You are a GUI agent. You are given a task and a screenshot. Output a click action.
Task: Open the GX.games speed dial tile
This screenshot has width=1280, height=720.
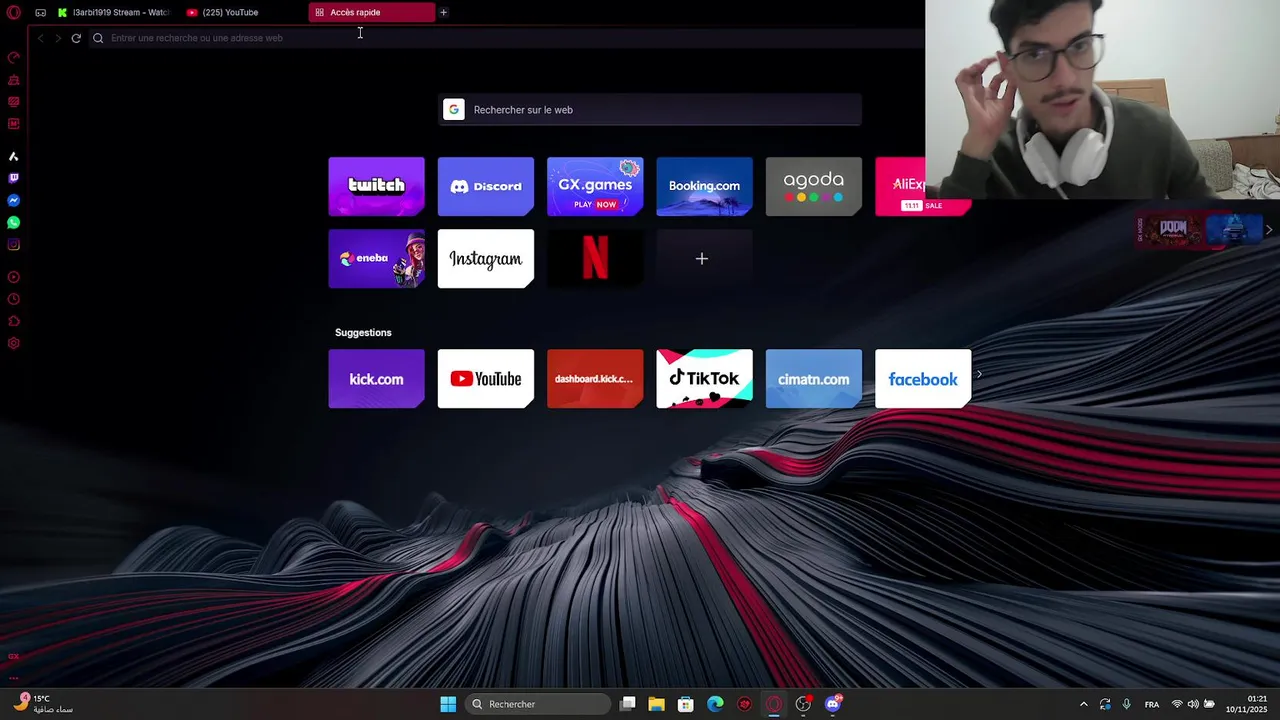(595, 186)
